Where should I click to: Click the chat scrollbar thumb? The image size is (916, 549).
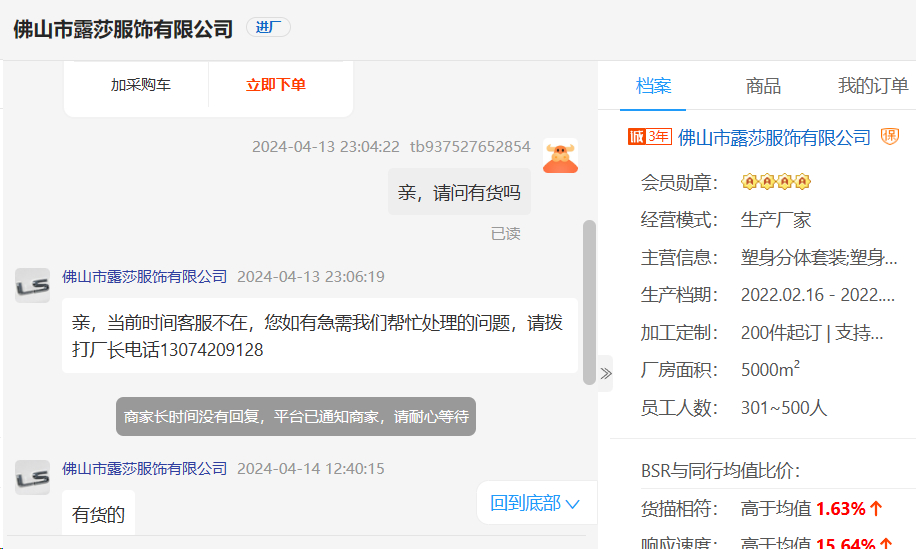pyautogui.click(x=589, y=302)
